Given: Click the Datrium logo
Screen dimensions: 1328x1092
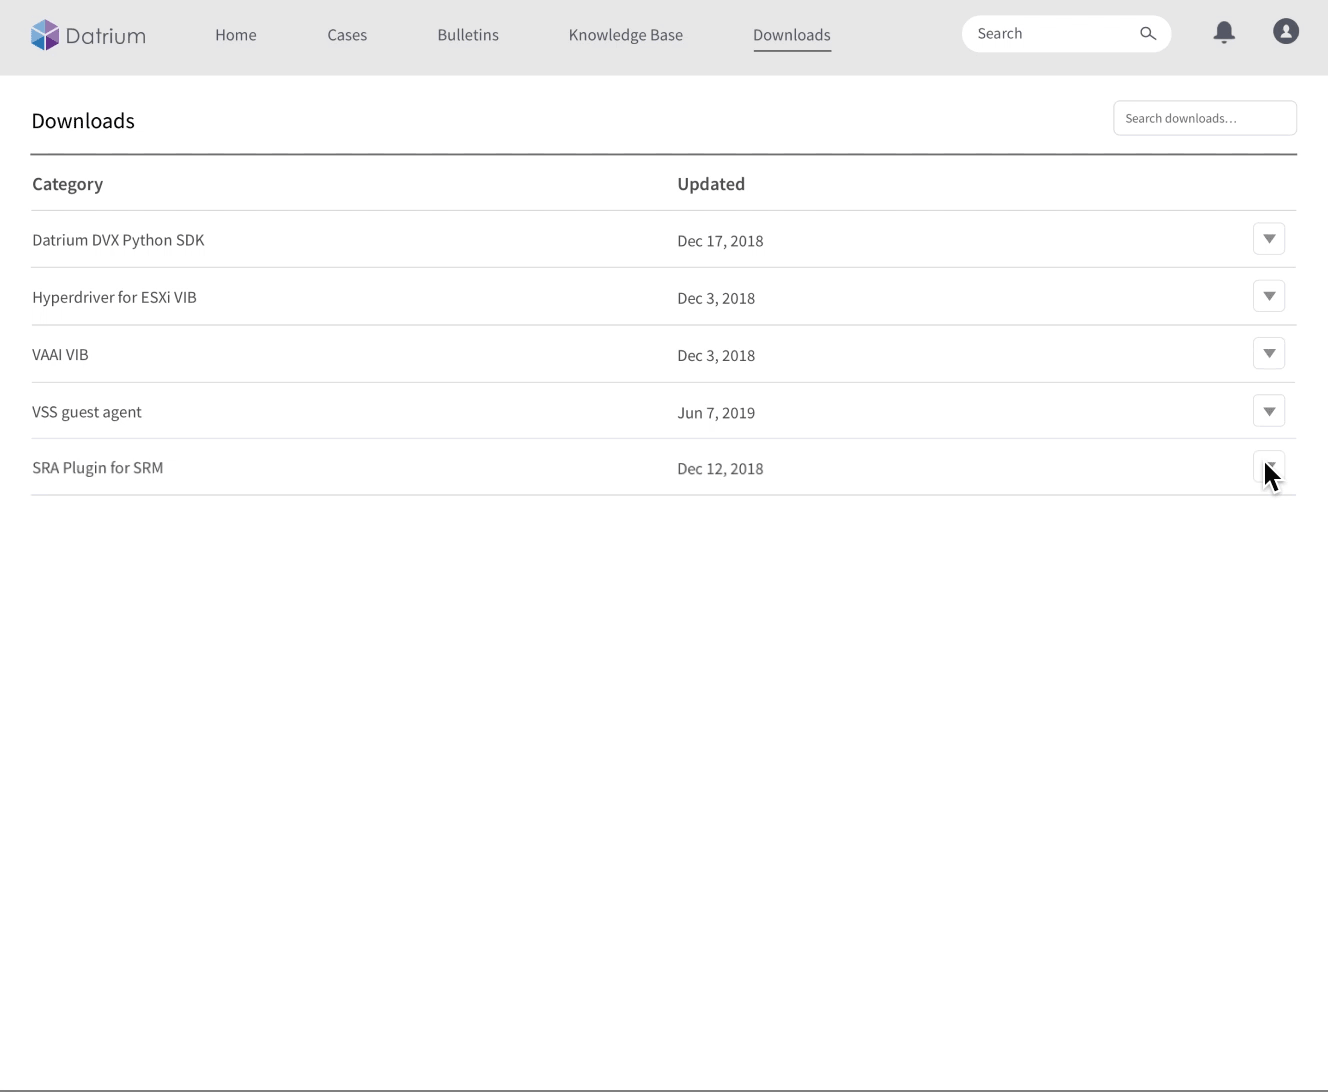Looking at the screenshot, I should (x=88, y=35).
